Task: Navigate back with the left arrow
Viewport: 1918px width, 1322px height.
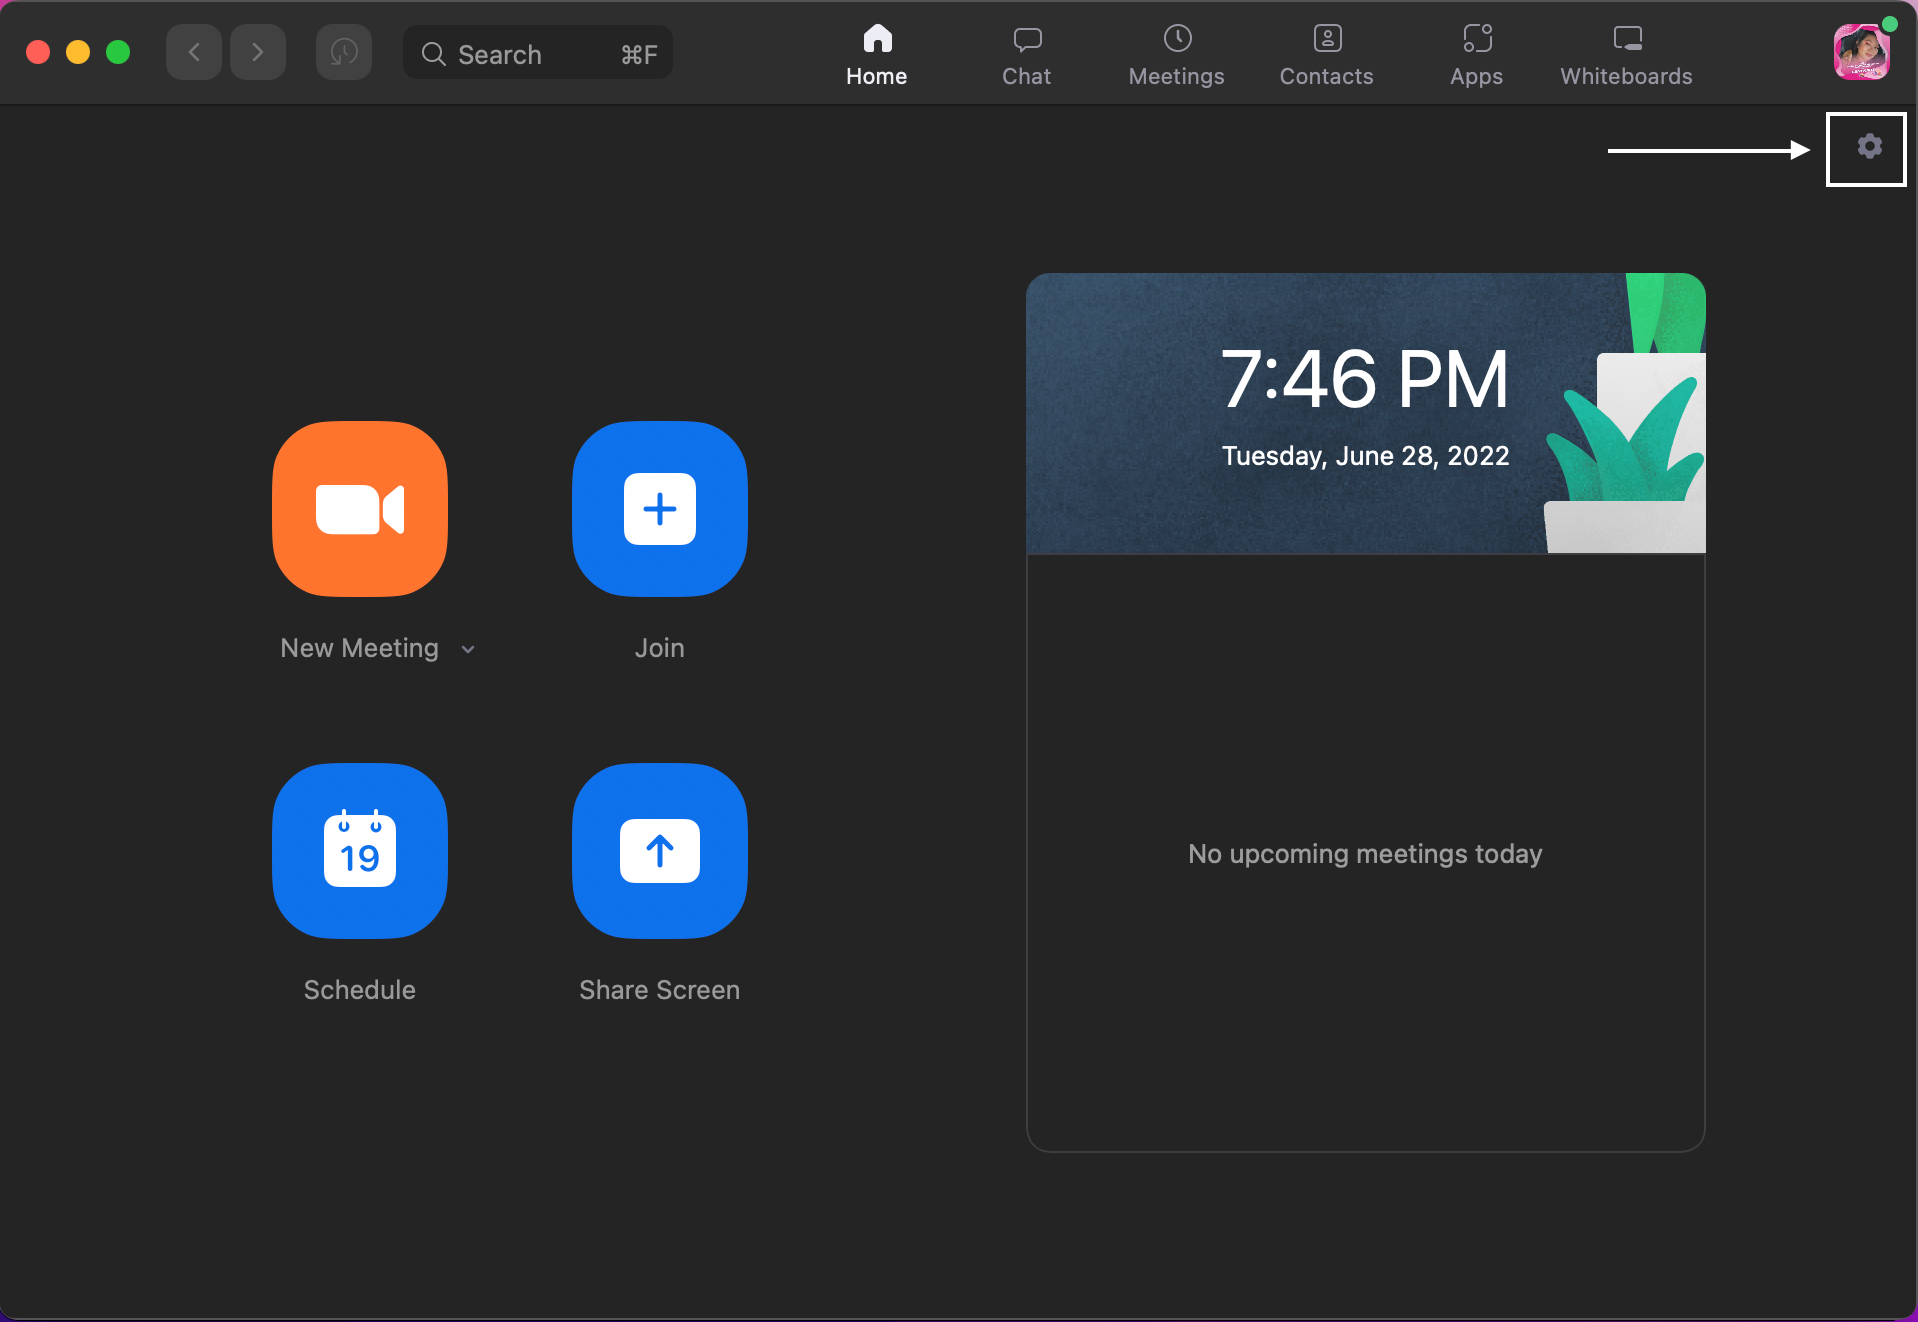Action: 193,52
